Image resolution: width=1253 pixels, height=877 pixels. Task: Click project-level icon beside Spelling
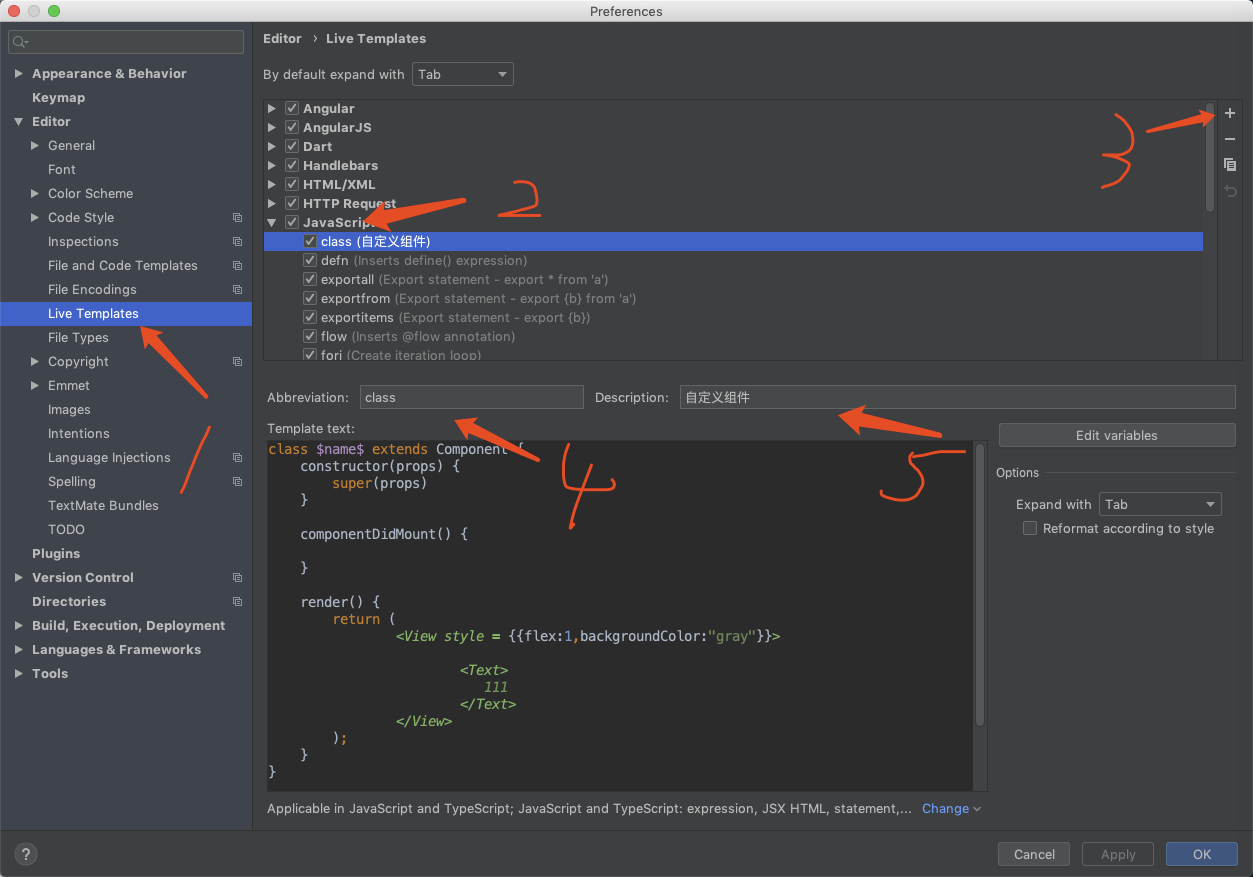(x=237, y=481)
